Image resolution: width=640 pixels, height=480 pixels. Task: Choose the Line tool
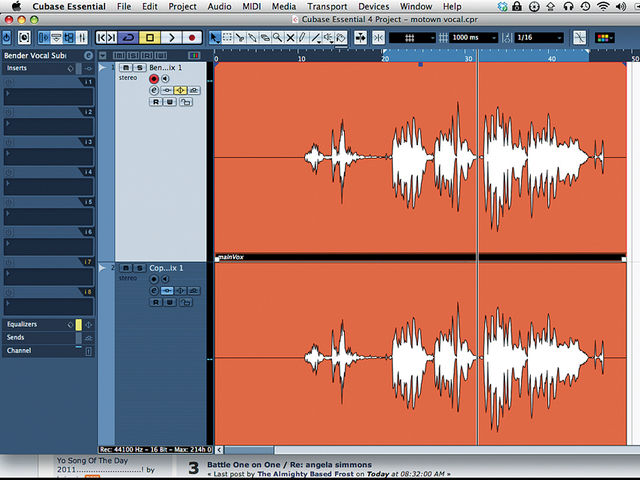[x=316, y=38]
